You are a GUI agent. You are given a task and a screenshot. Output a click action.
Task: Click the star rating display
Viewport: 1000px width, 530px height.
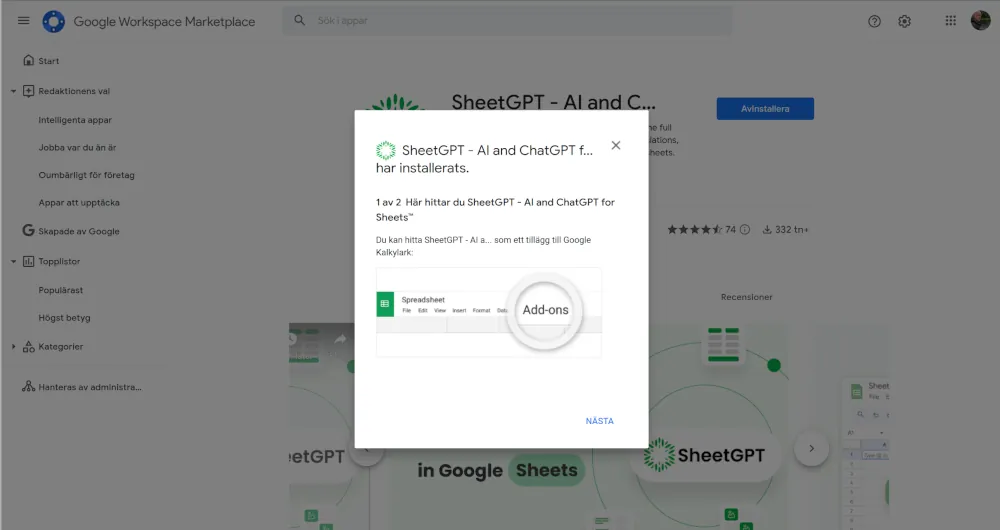tap(695, 230)
